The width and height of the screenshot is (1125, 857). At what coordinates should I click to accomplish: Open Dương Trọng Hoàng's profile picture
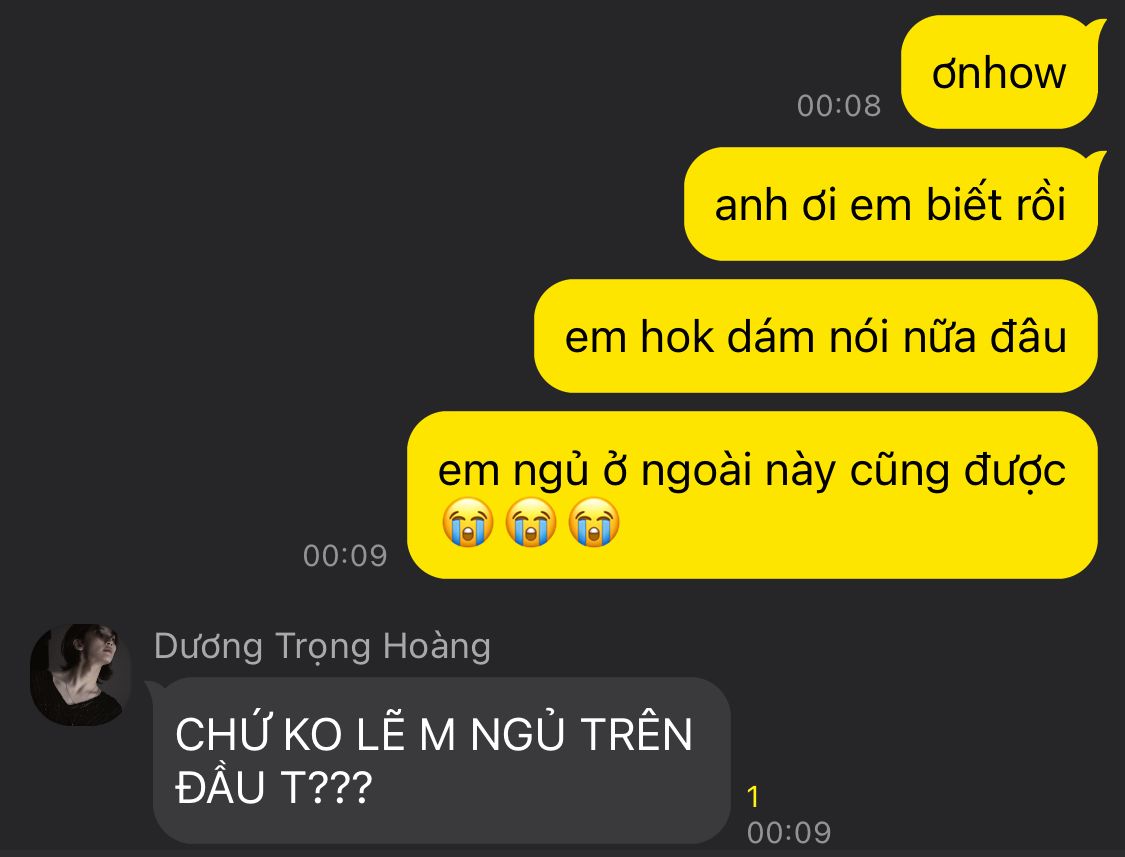pos(80,675)
